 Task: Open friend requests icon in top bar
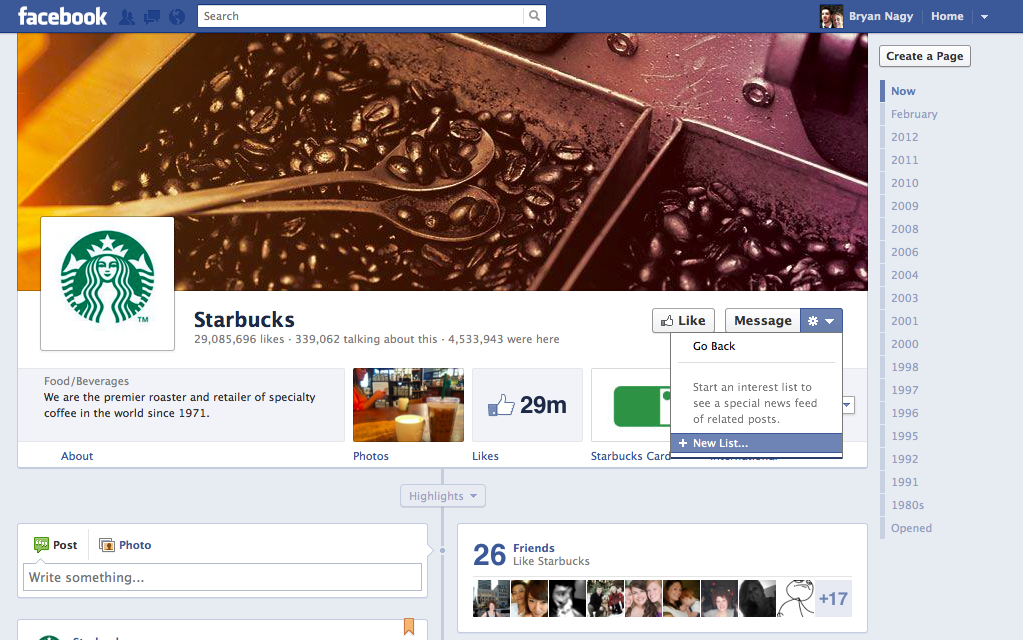[x=127, y=16]
